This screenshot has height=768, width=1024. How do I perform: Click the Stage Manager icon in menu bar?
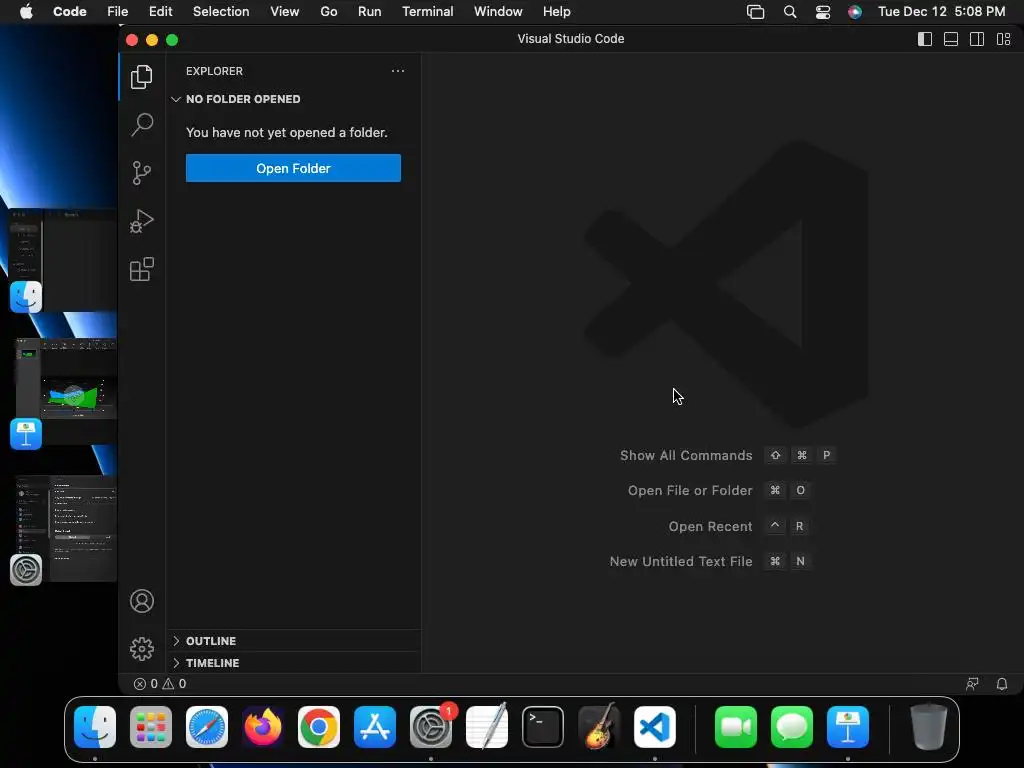click(756, 12)
